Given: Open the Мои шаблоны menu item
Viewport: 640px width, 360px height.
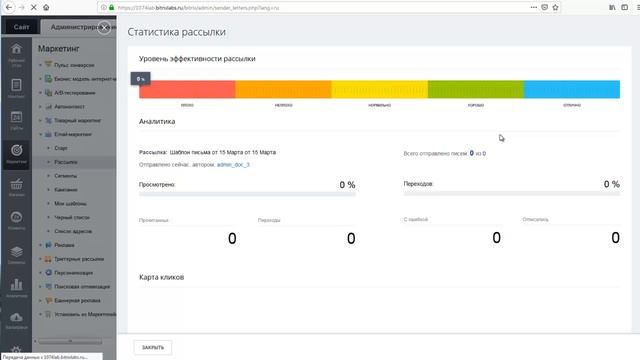Looking at the screenshot, I should pos(70,203).
